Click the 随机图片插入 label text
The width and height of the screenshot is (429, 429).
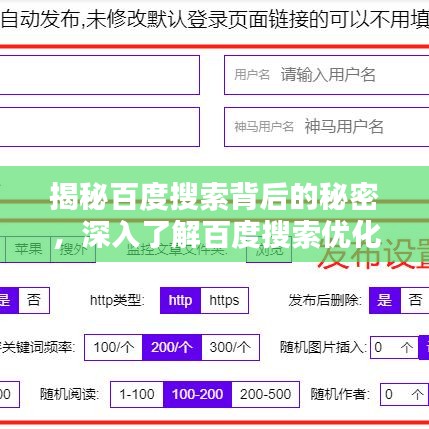coord(323,347)
